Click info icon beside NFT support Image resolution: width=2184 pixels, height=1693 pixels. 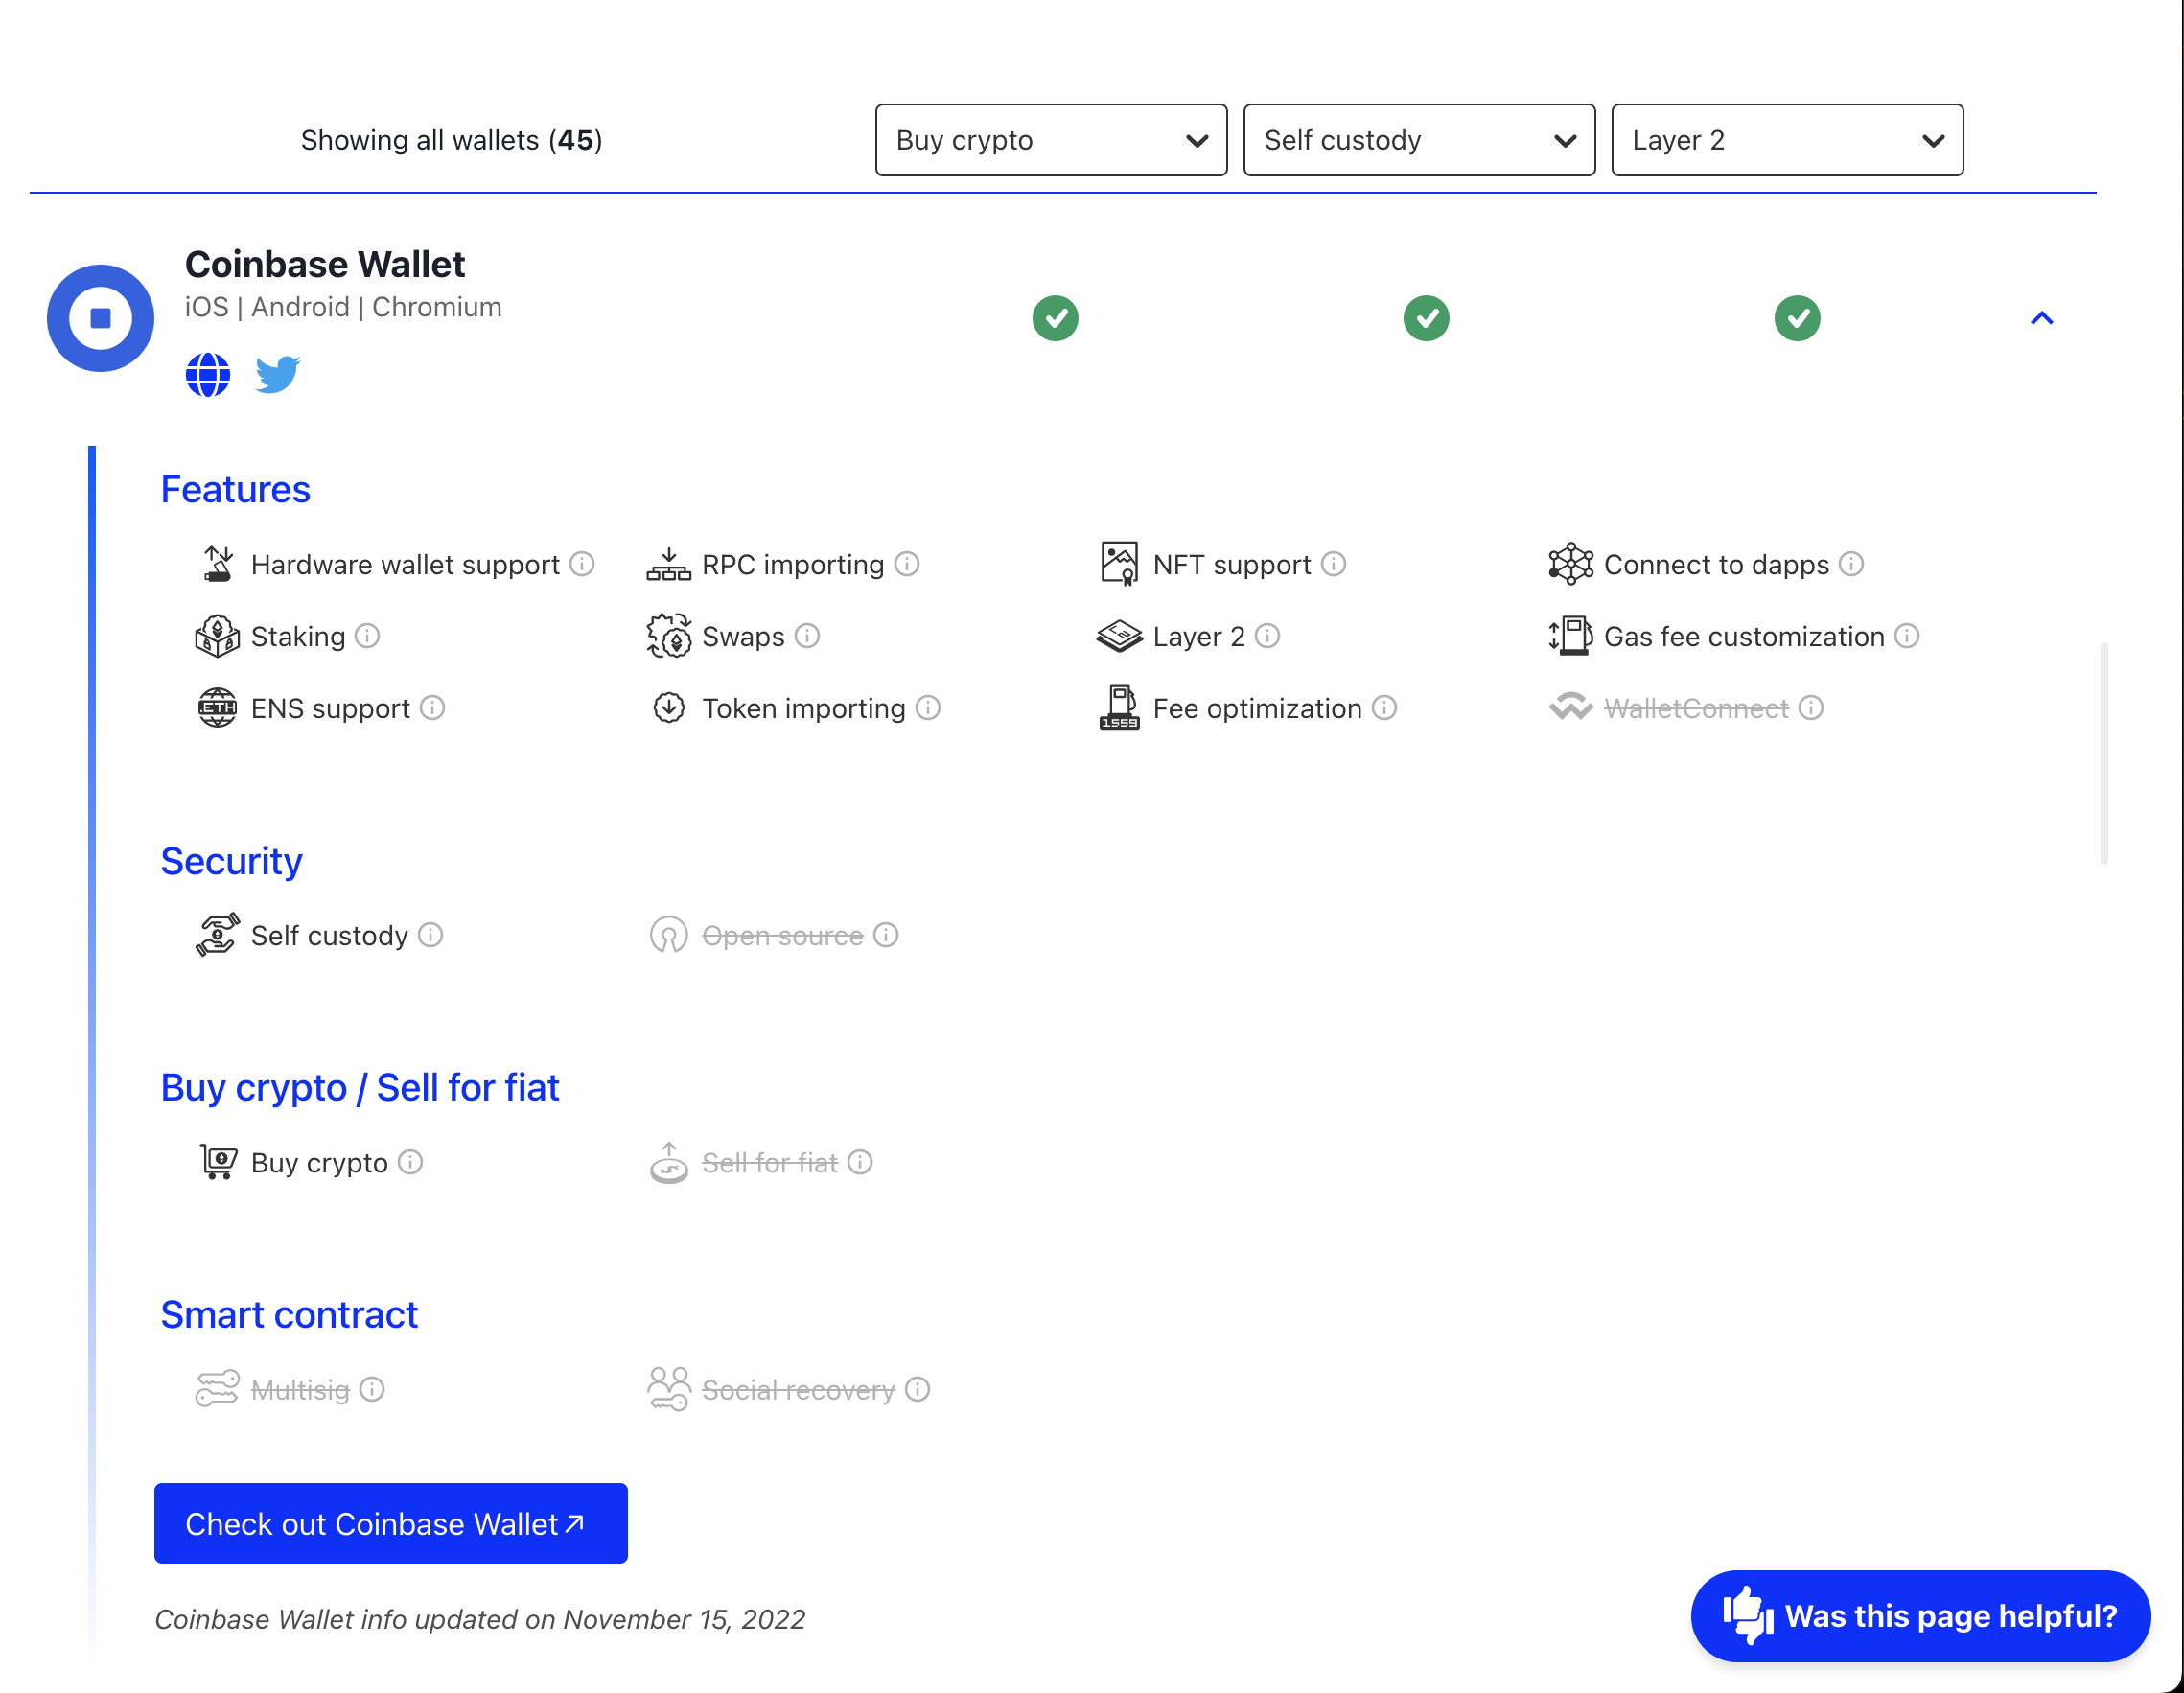click(1333, 564)
